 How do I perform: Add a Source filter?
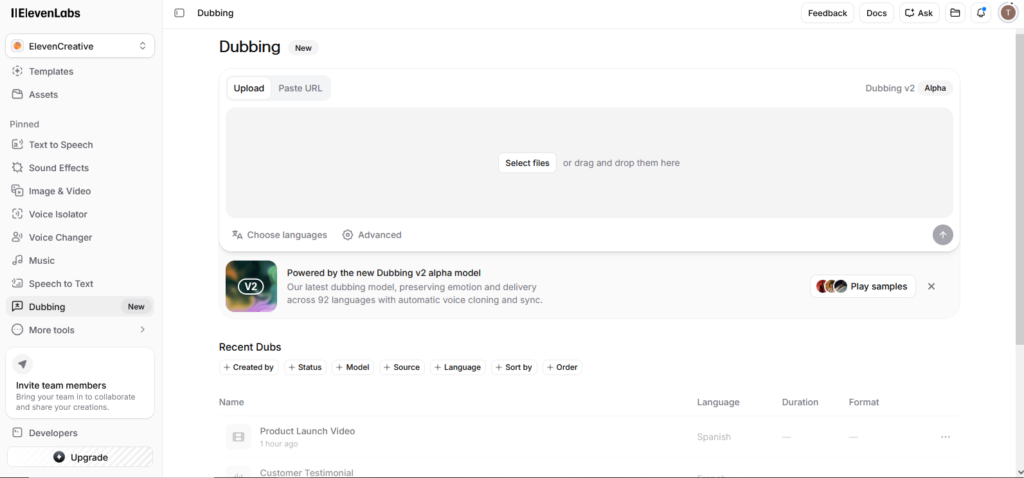coord(402,368)
